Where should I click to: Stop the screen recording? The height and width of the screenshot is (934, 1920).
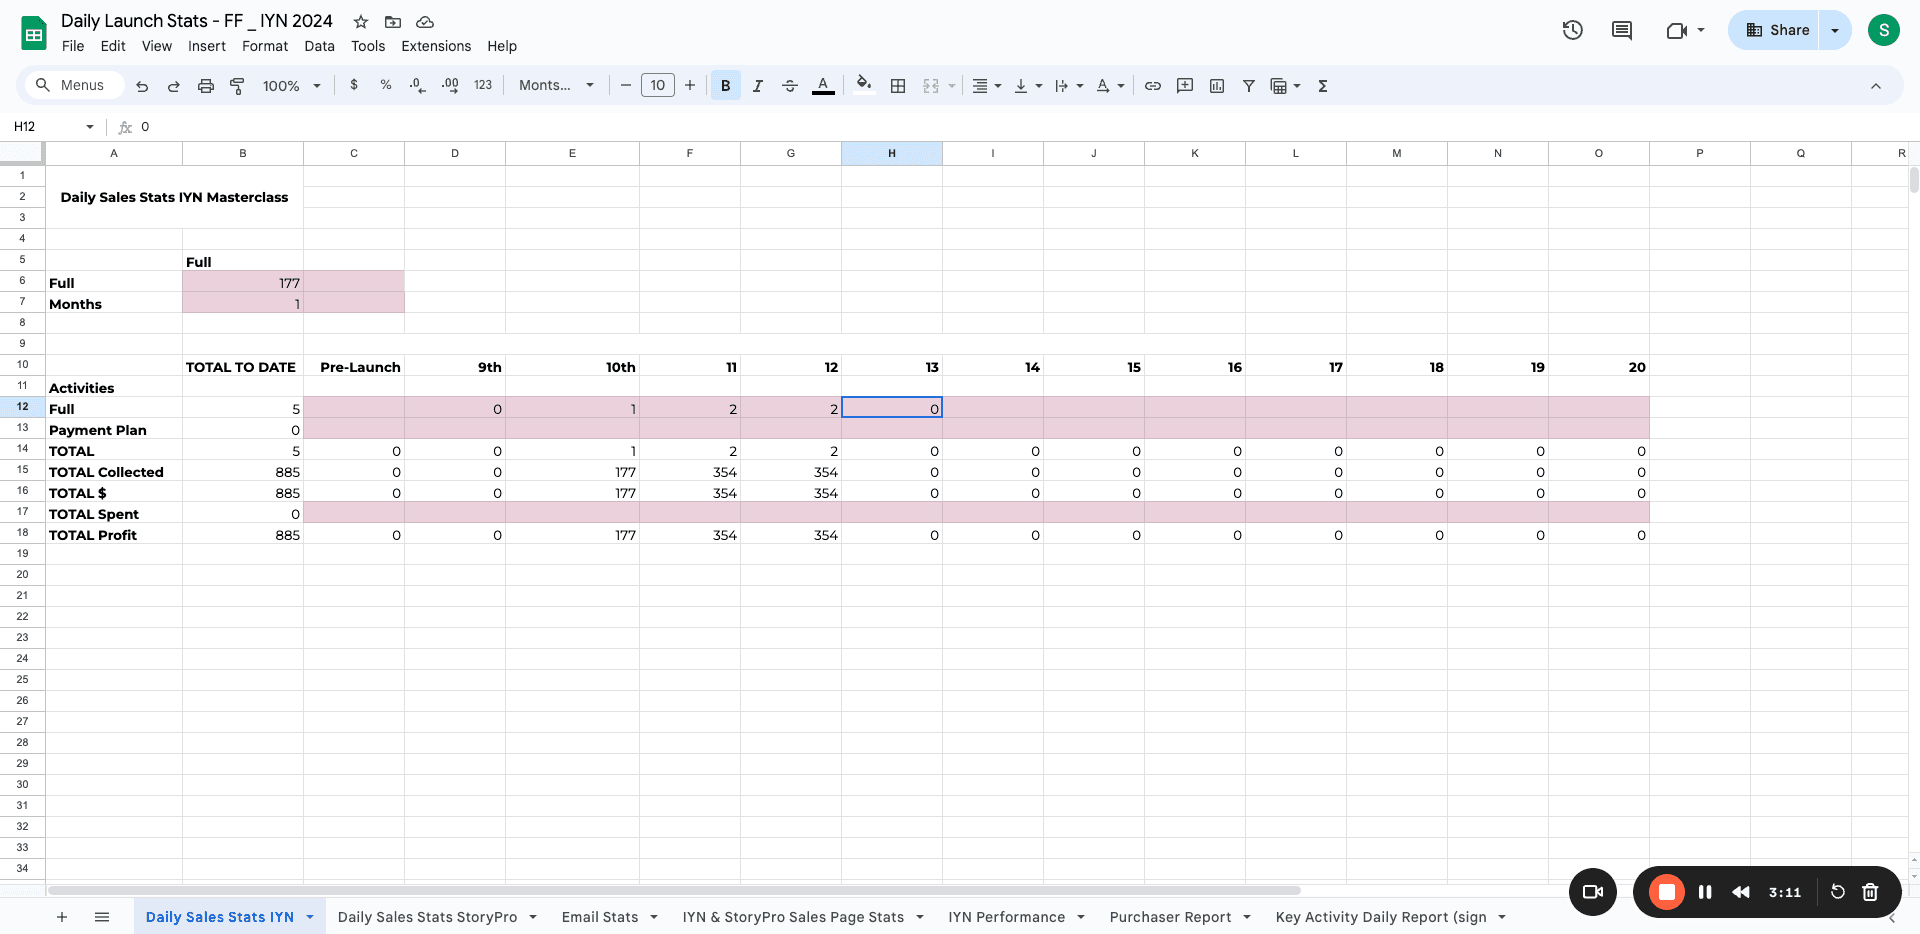click(1666, 892)
